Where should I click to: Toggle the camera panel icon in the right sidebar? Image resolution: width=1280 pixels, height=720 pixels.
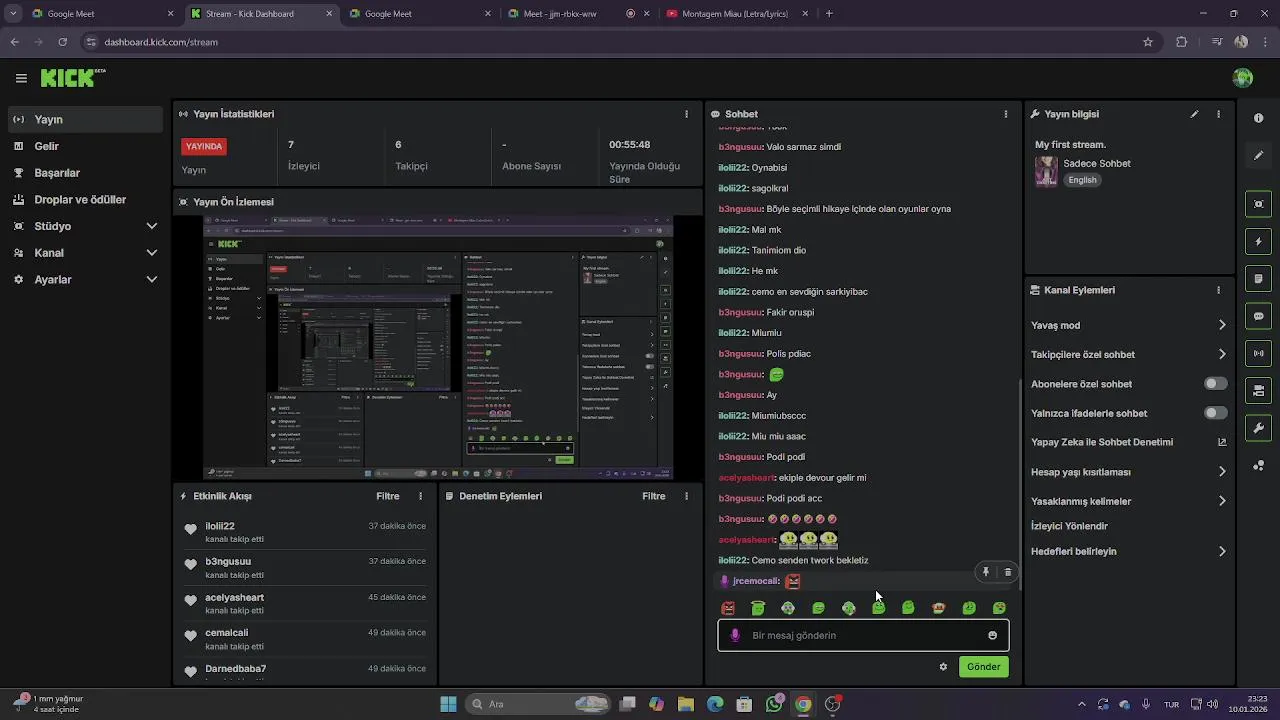[x=1258, y=390]
